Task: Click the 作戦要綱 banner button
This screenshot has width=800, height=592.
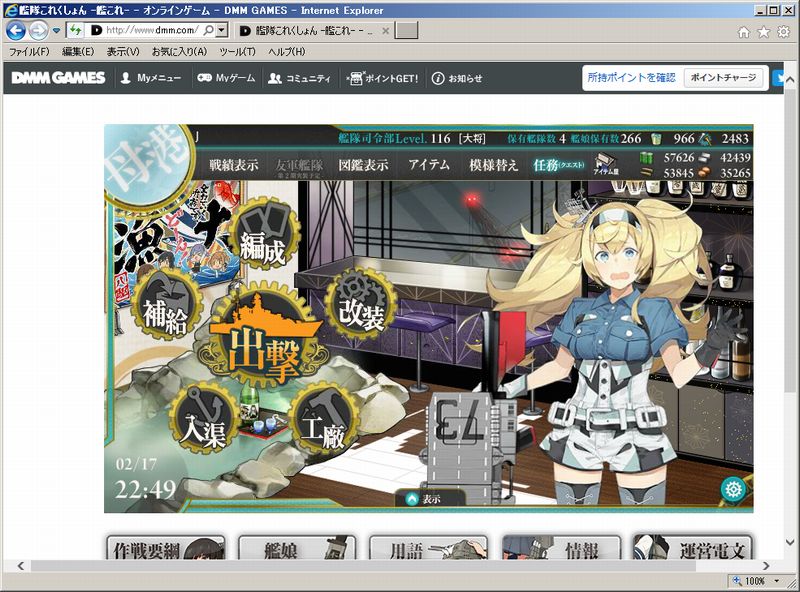Action: (x=166, y=548)
